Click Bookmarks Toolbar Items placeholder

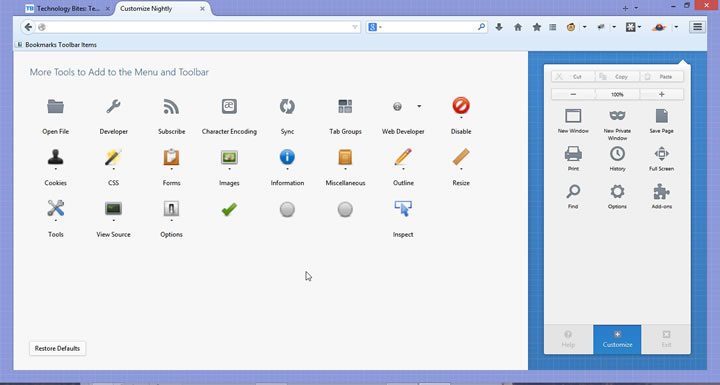(x=56, y=45)
